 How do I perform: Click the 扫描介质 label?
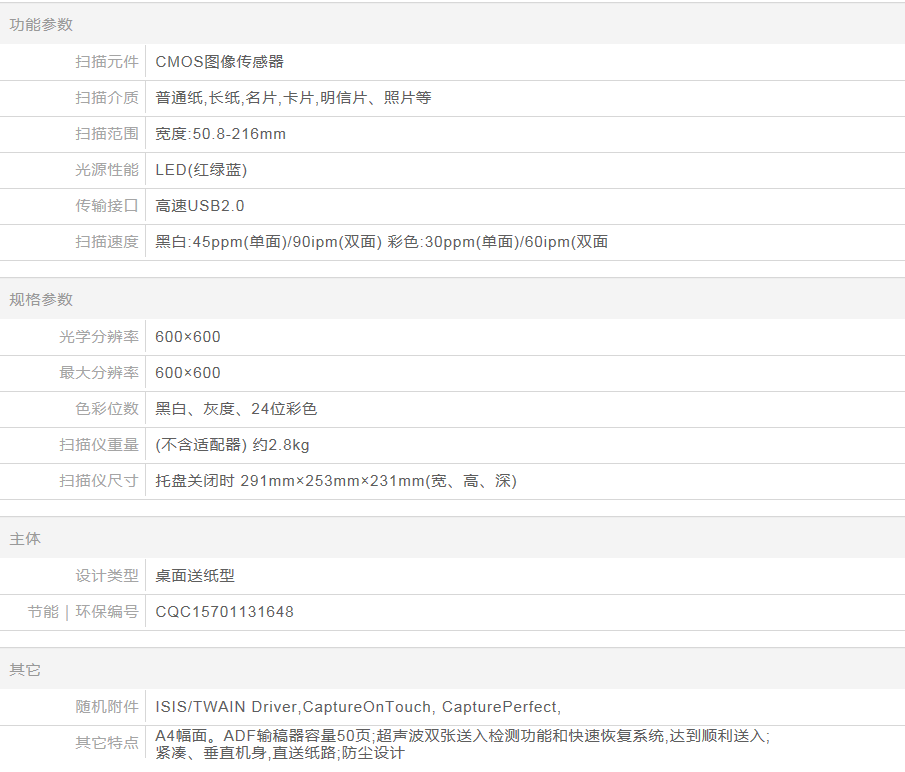107,98
